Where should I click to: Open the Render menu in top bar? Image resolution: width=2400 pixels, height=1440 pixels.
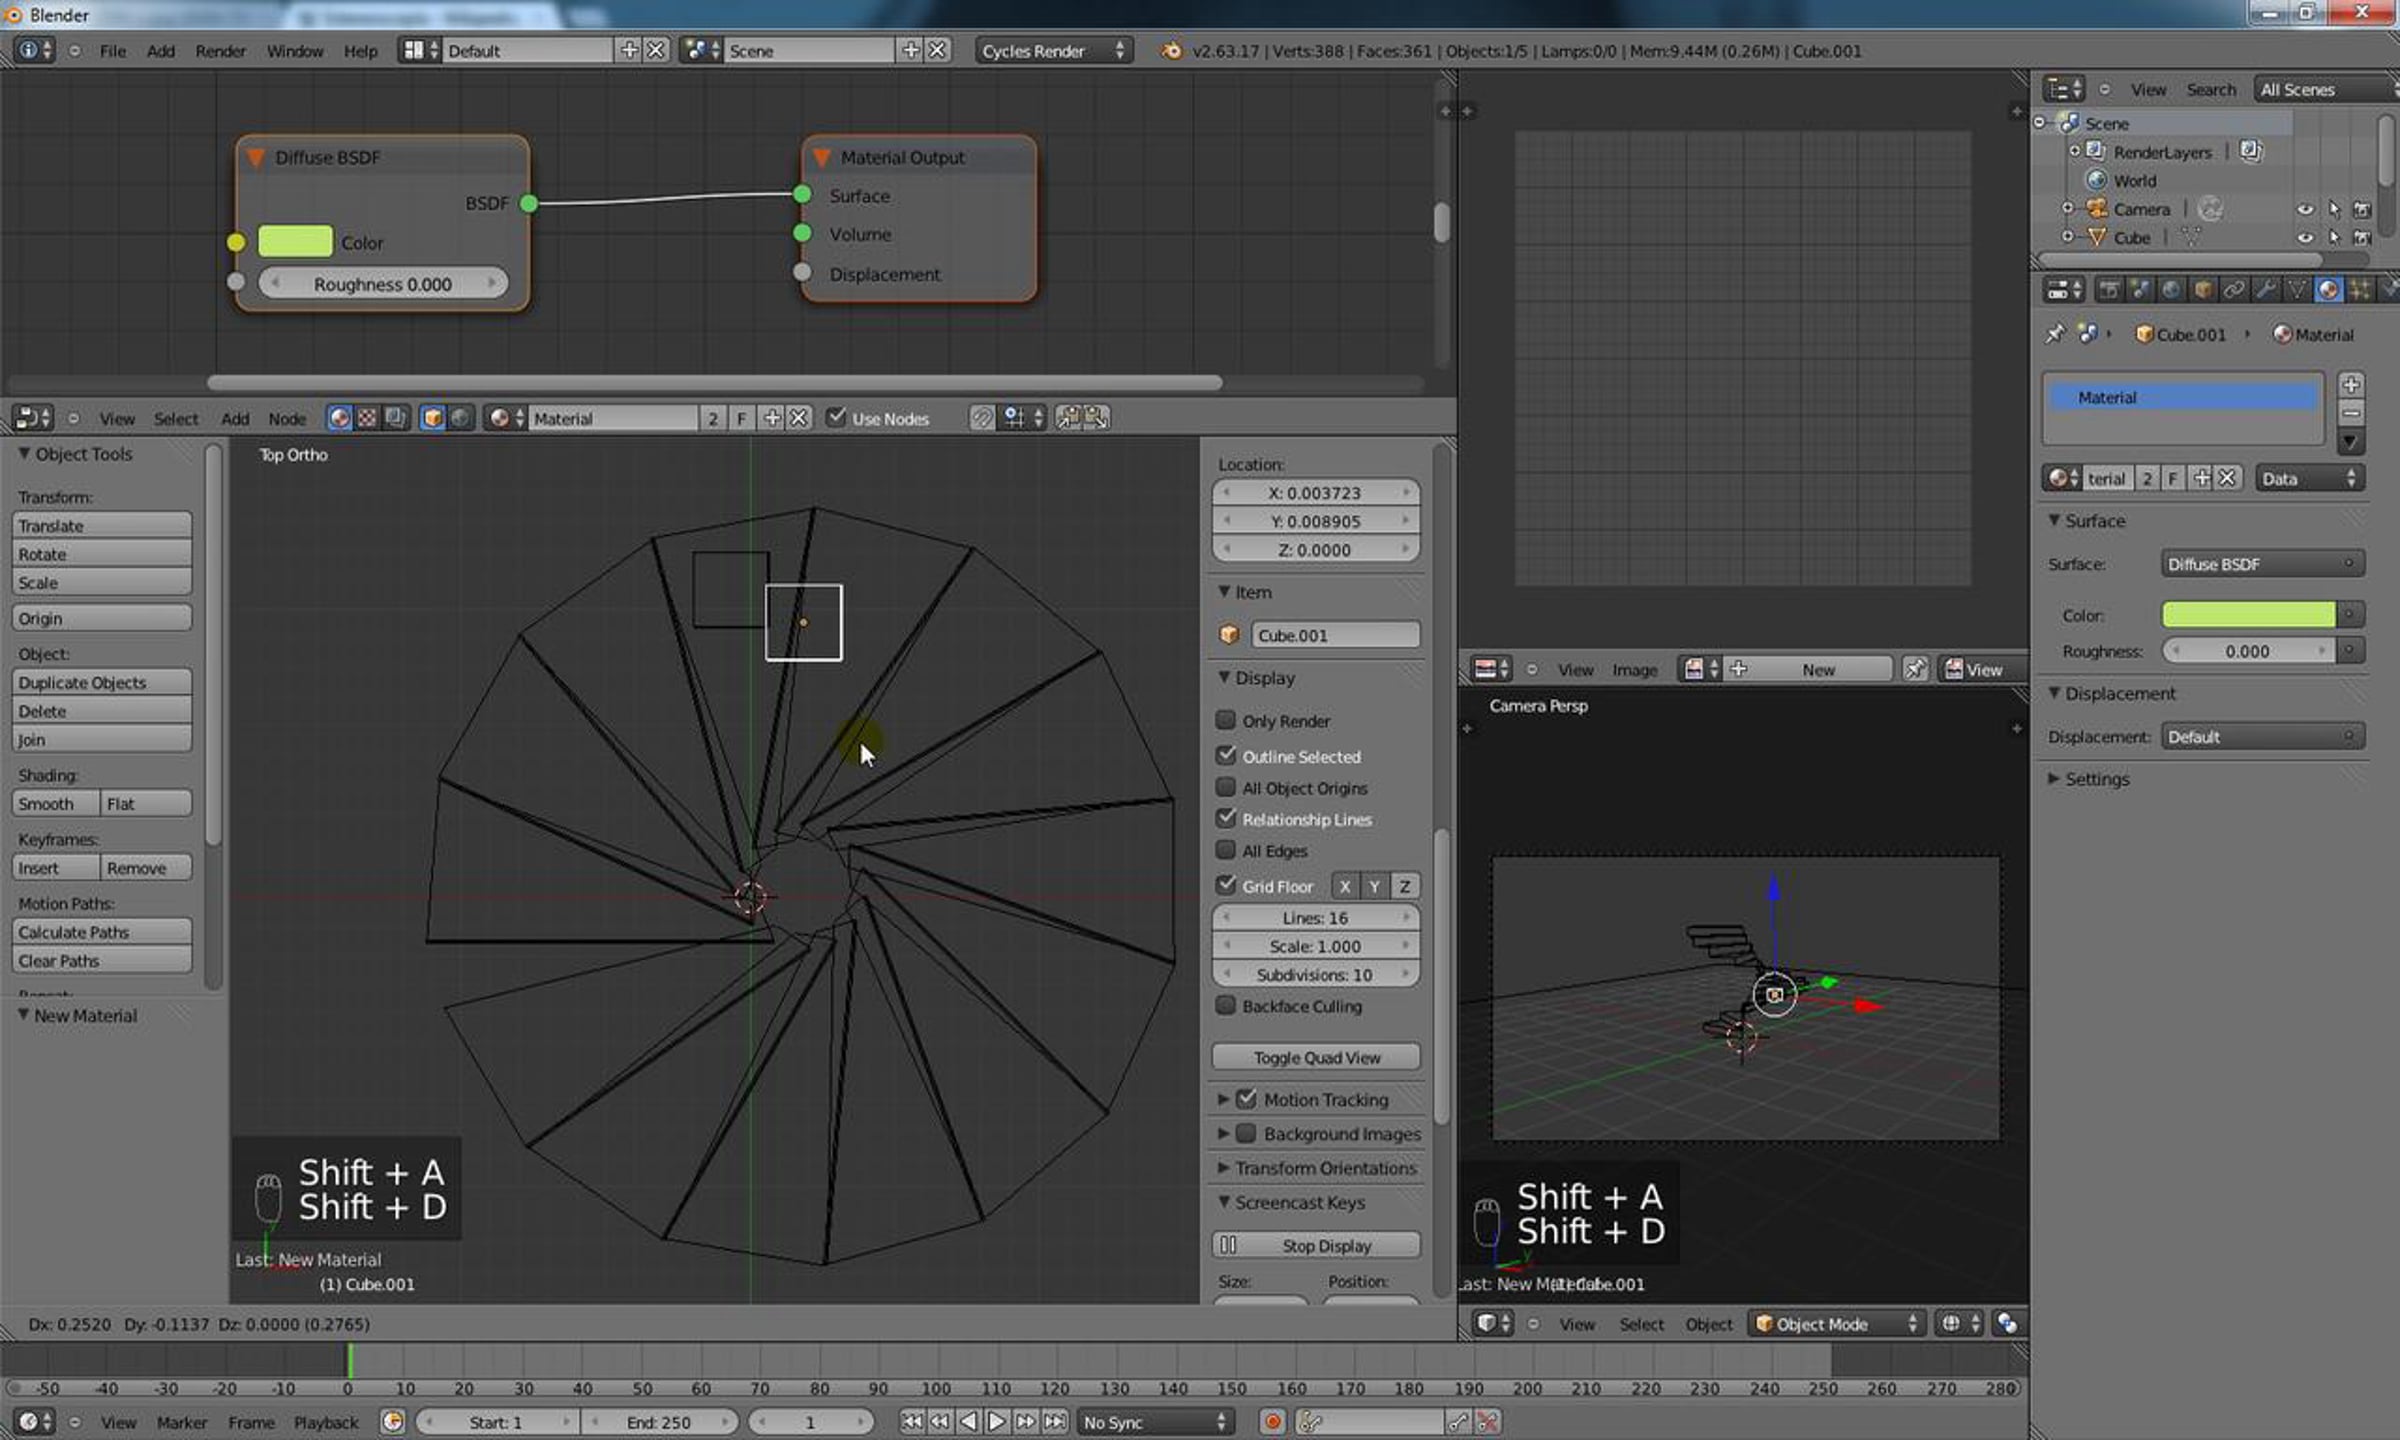(x=220, y=51)
